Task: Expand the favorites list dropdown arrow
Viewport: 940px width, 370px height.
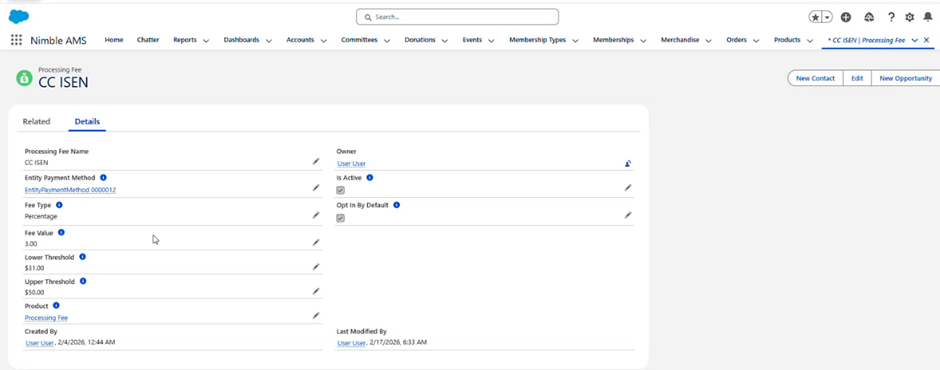Action: click(827, 17)
